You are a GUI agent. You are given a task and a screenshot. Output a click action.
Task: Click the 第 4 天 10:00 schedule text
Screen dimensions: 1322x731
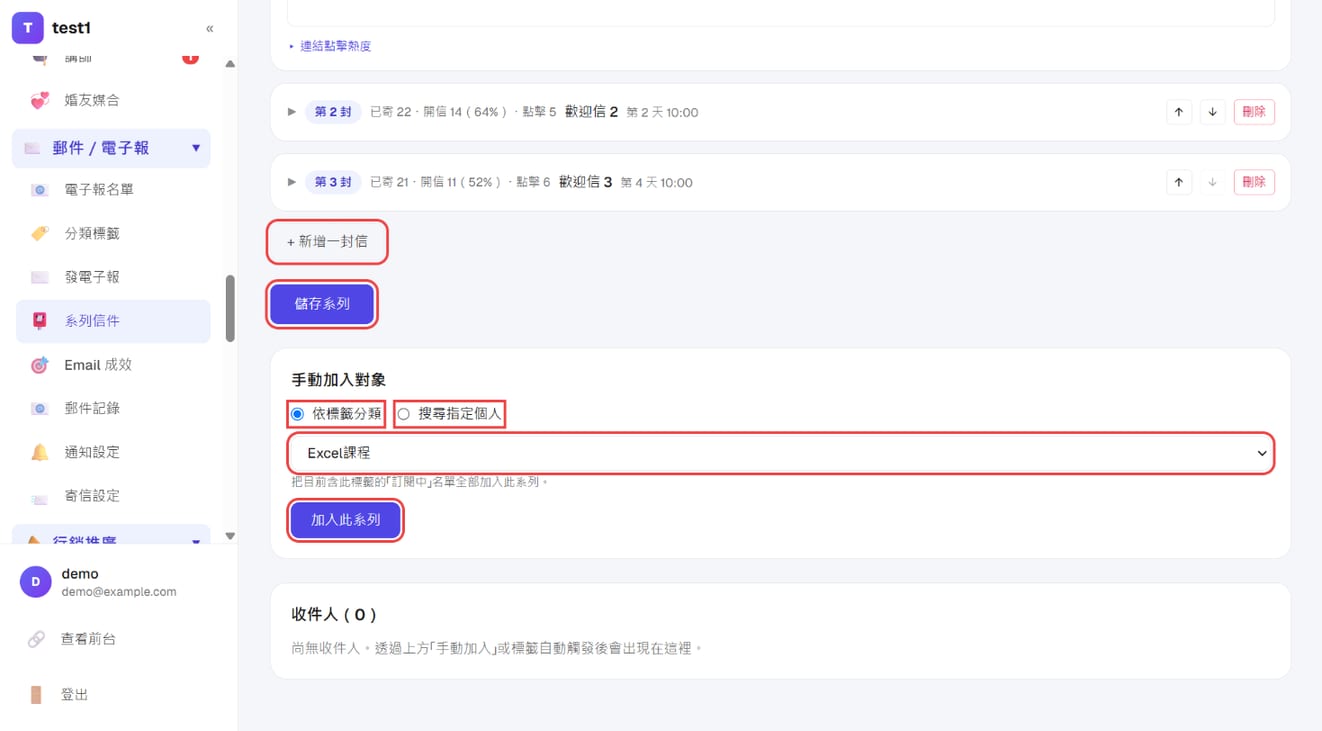coord(657,183)
